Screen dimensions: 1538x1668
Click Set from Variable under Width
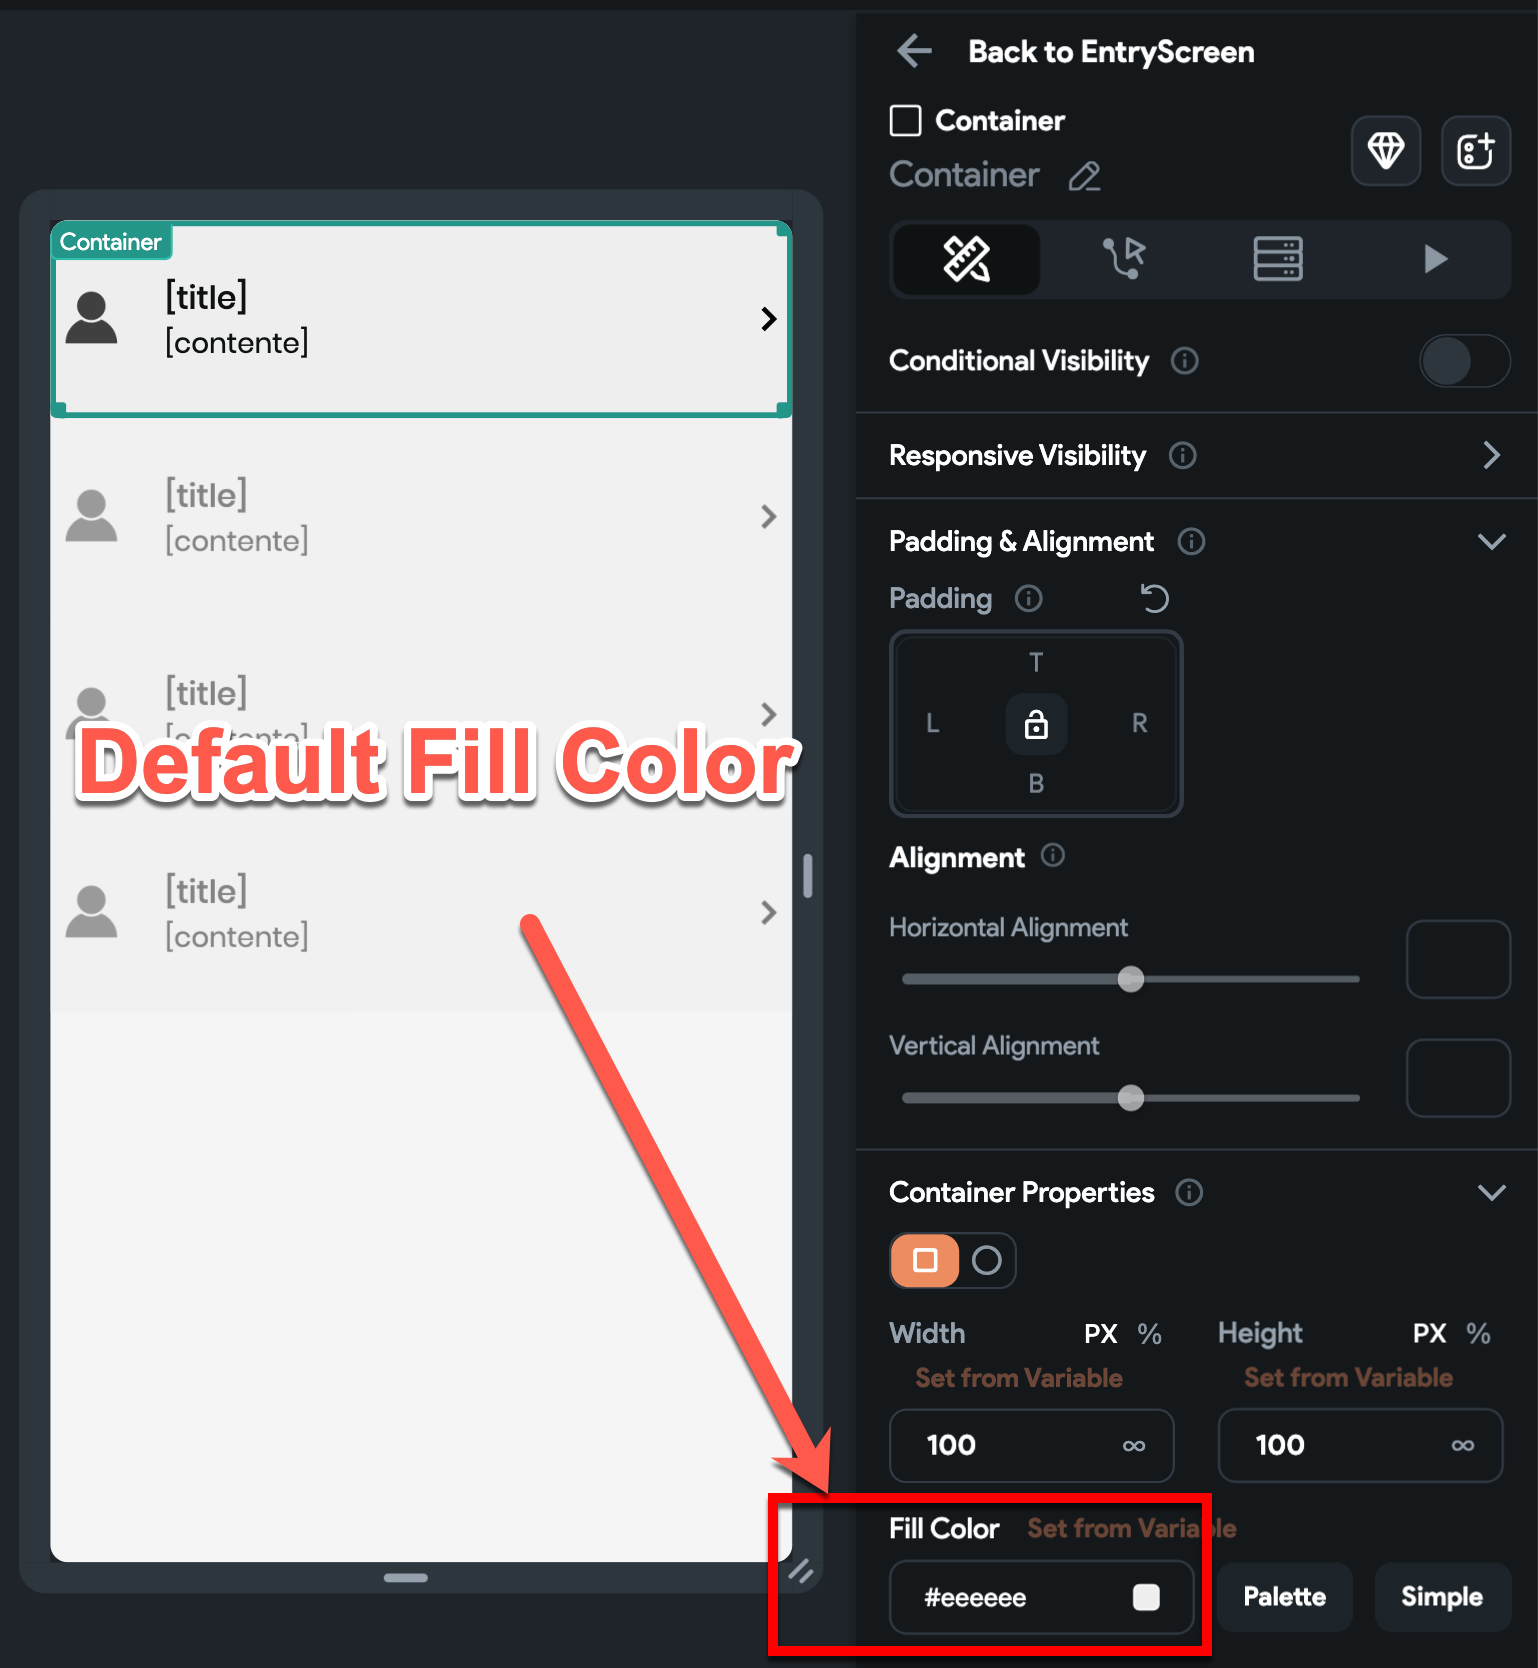tap(1019, 1378)
